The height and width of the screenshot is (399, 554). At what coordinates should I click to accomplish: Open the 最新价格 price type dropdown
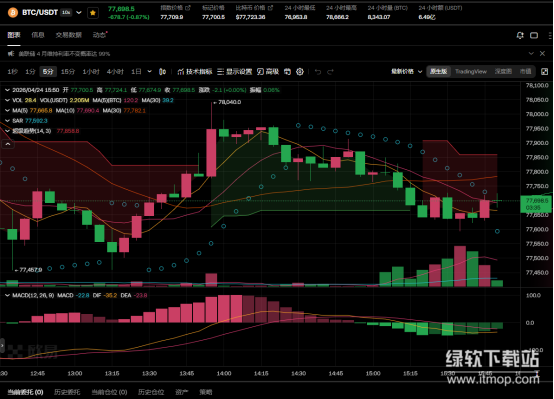(x=406, y=71)
